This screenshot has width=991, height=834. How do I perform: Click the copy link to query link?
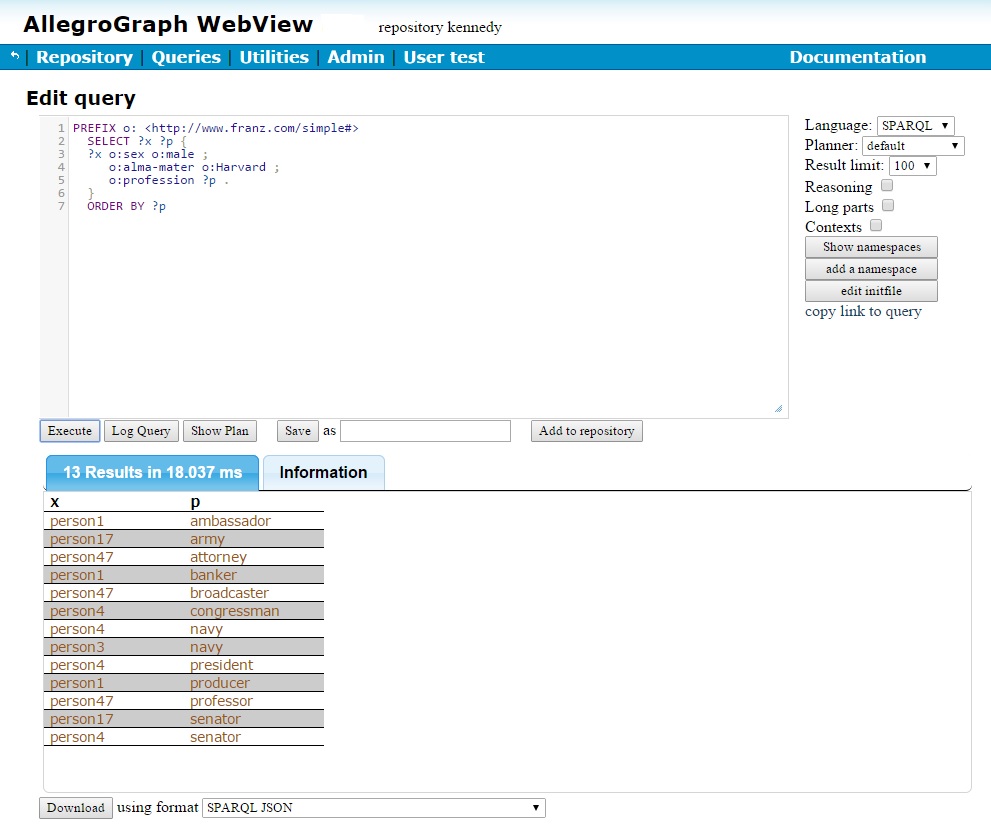[863, 311]
